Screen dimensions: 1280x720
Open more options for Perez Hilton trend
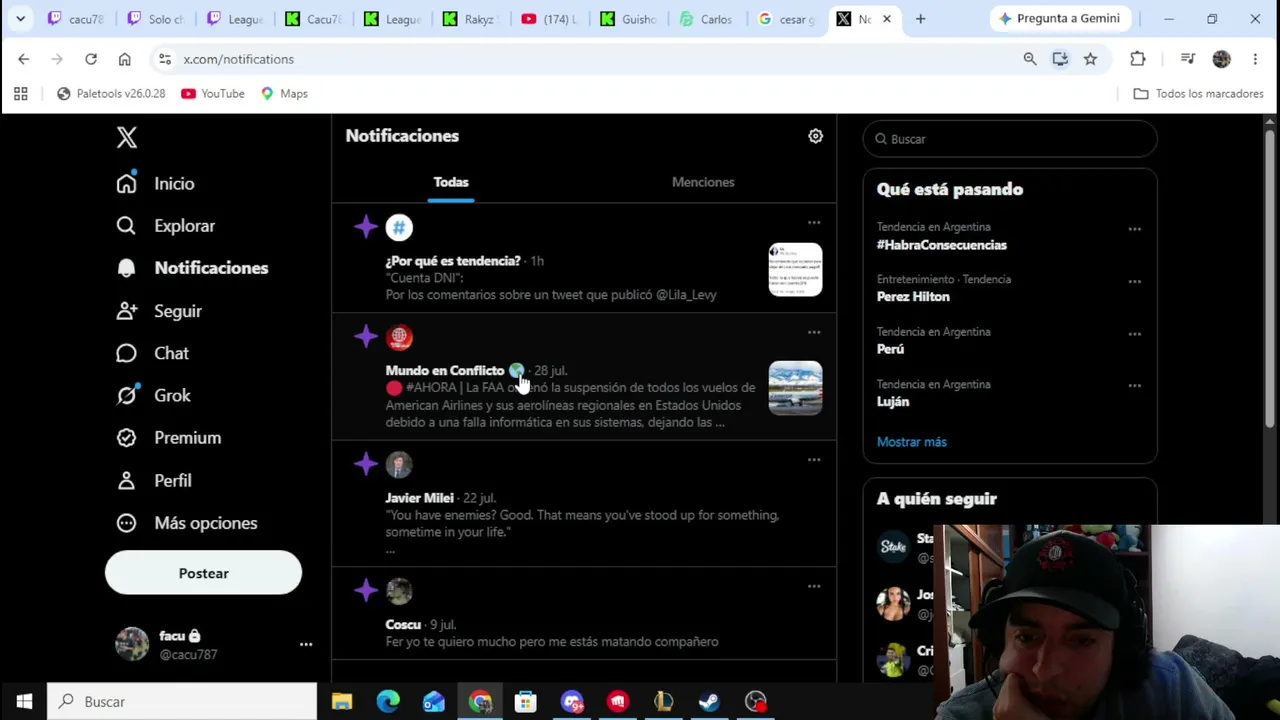pos(1134,281)
